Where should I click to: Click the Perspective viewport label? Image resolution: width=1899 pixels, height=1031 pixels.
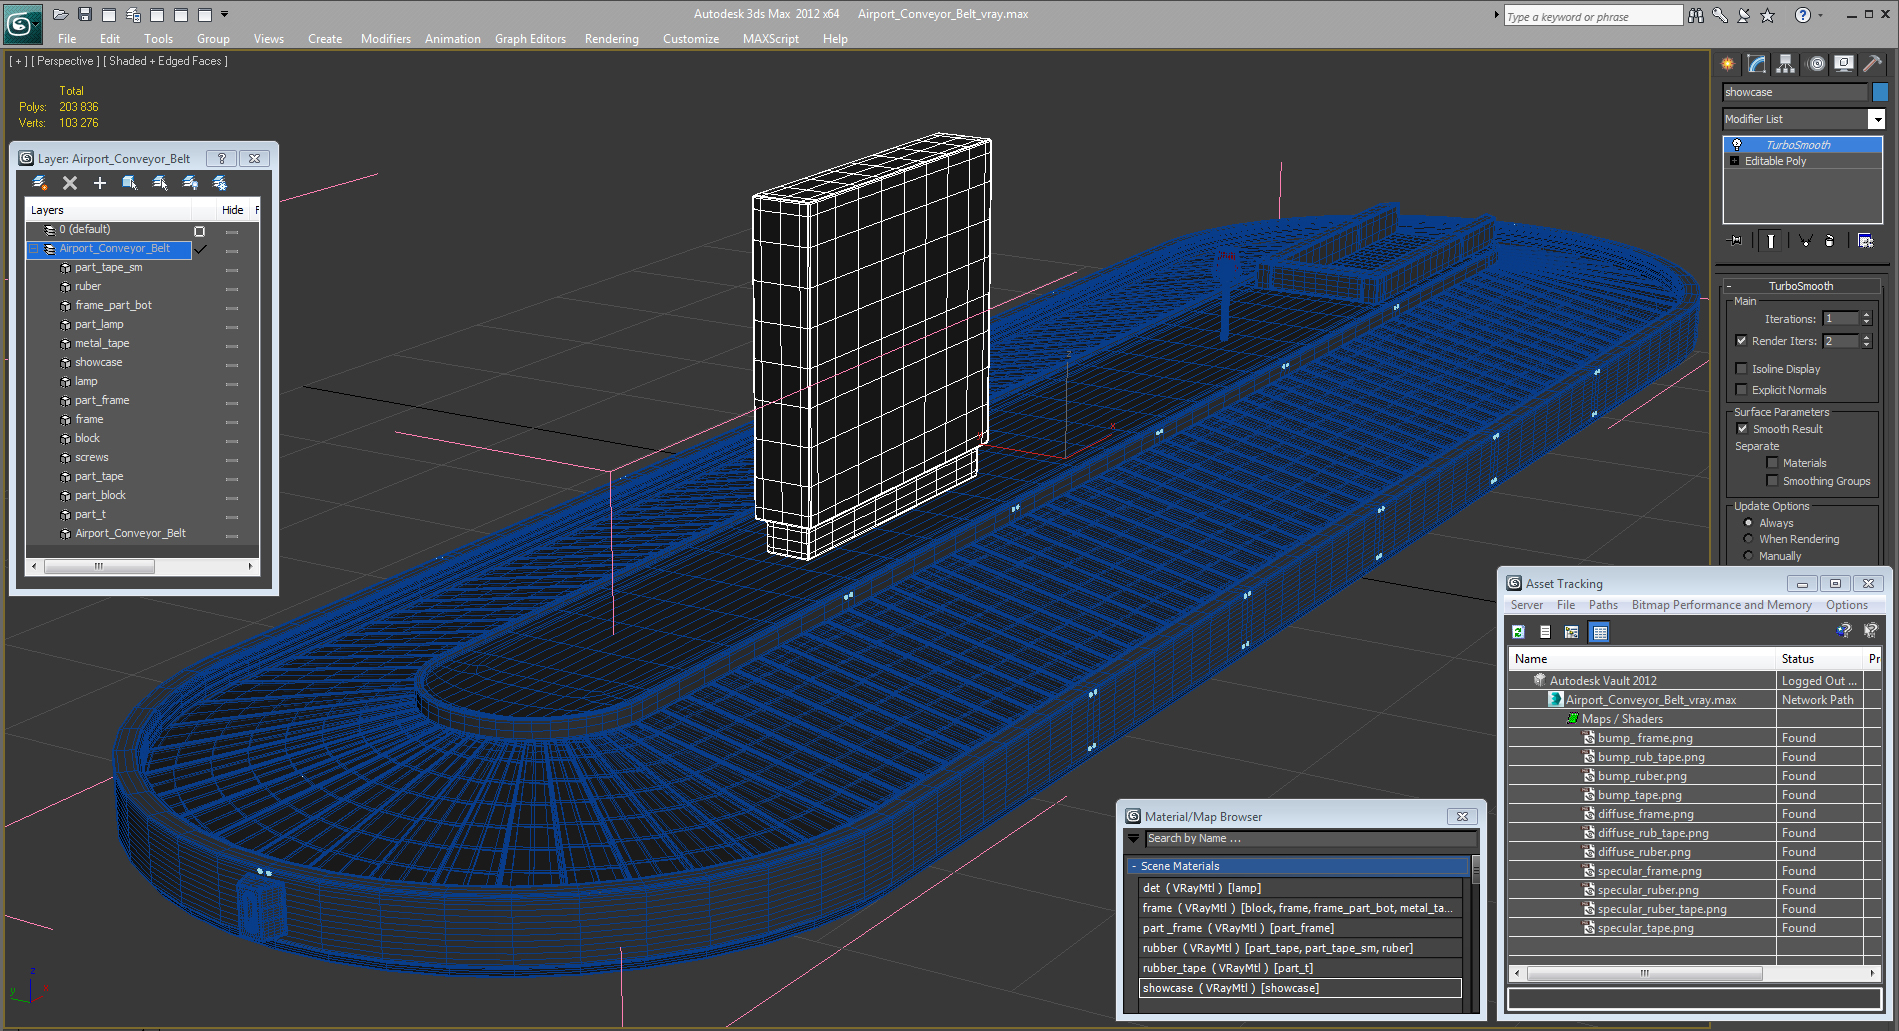[67, 61]
